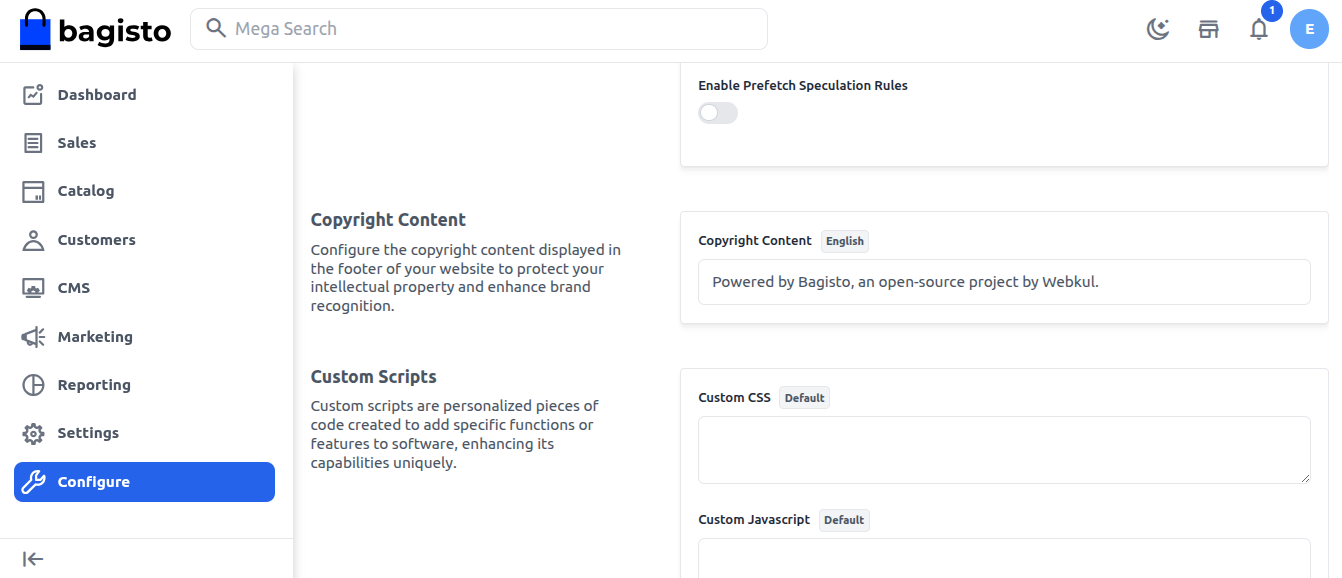Open the Settings menu item
The image size is (1342, 578).
click(x=88, y=433)
